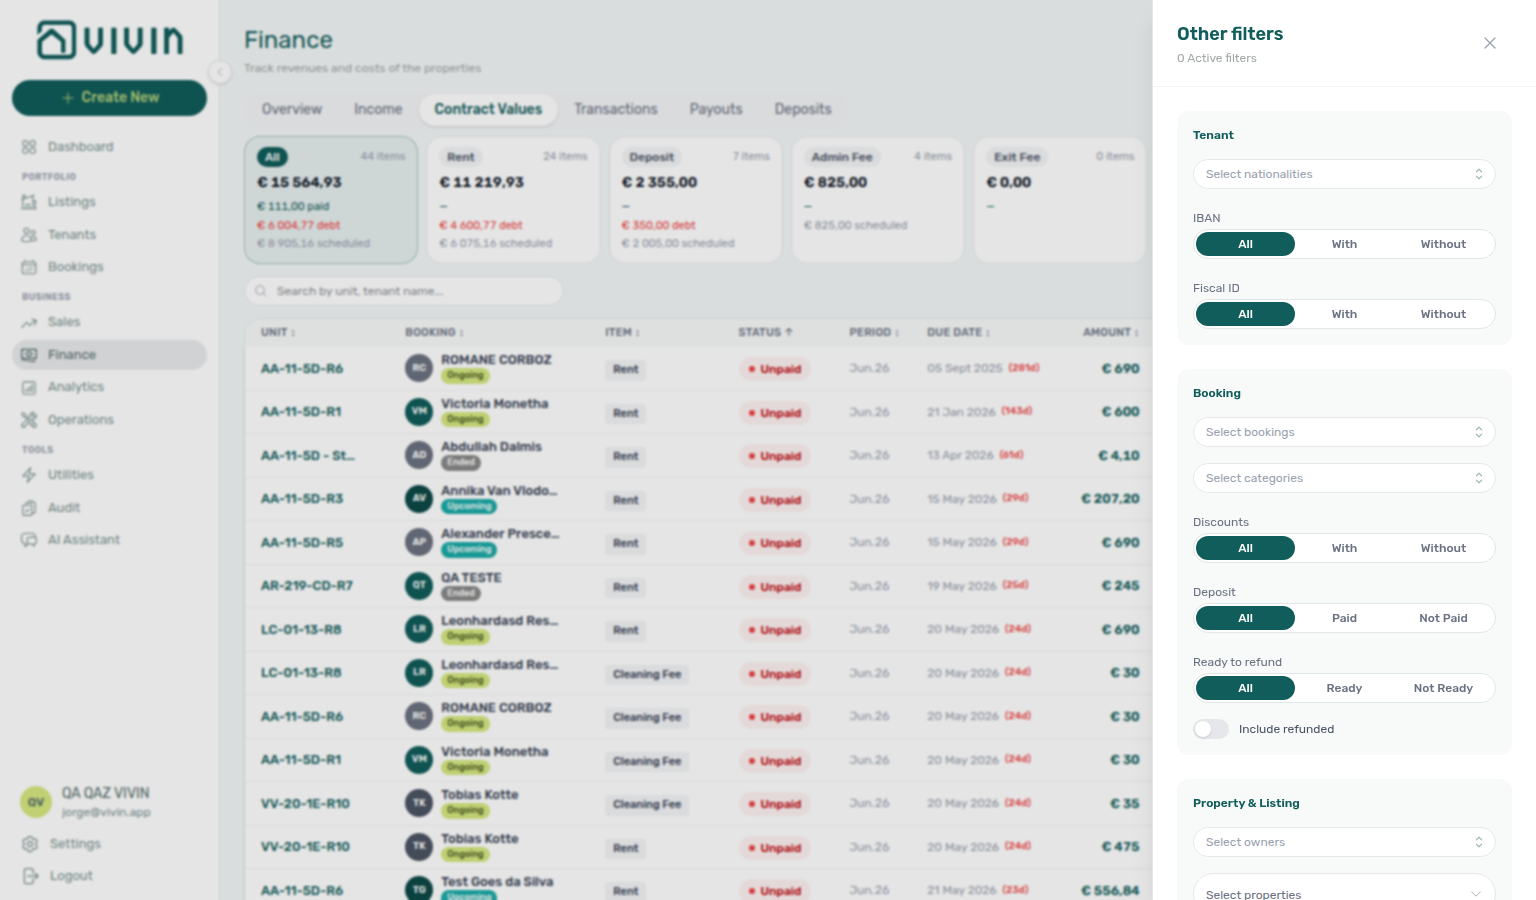
Task: Open the Utilities sidebar icon
Action: point(29,475)
